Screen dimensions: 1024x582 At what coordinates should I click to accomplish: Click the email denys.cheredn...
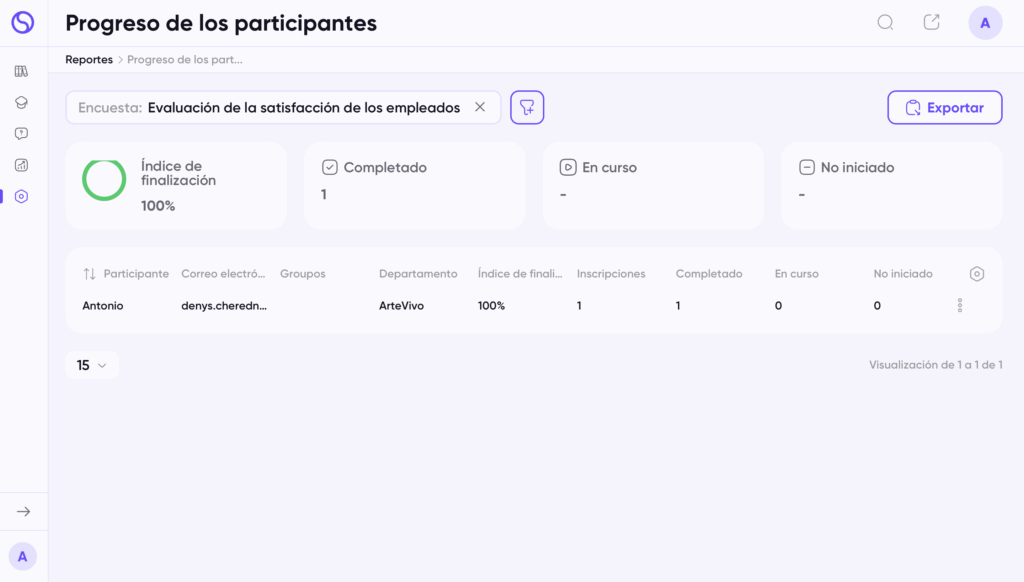tap(224, 306)
